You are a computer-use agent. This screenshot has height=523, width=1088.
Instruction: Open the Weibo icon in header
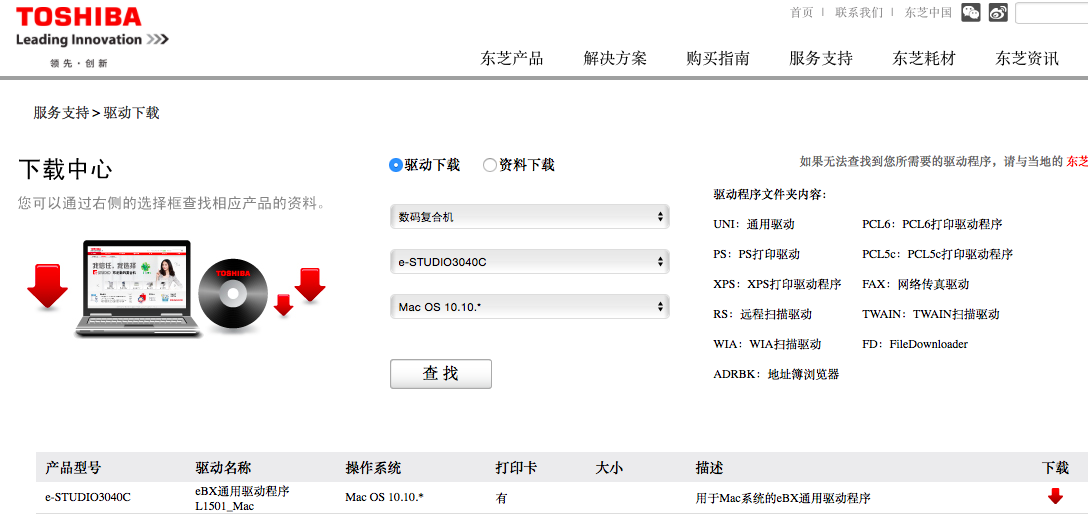[998, 12]
